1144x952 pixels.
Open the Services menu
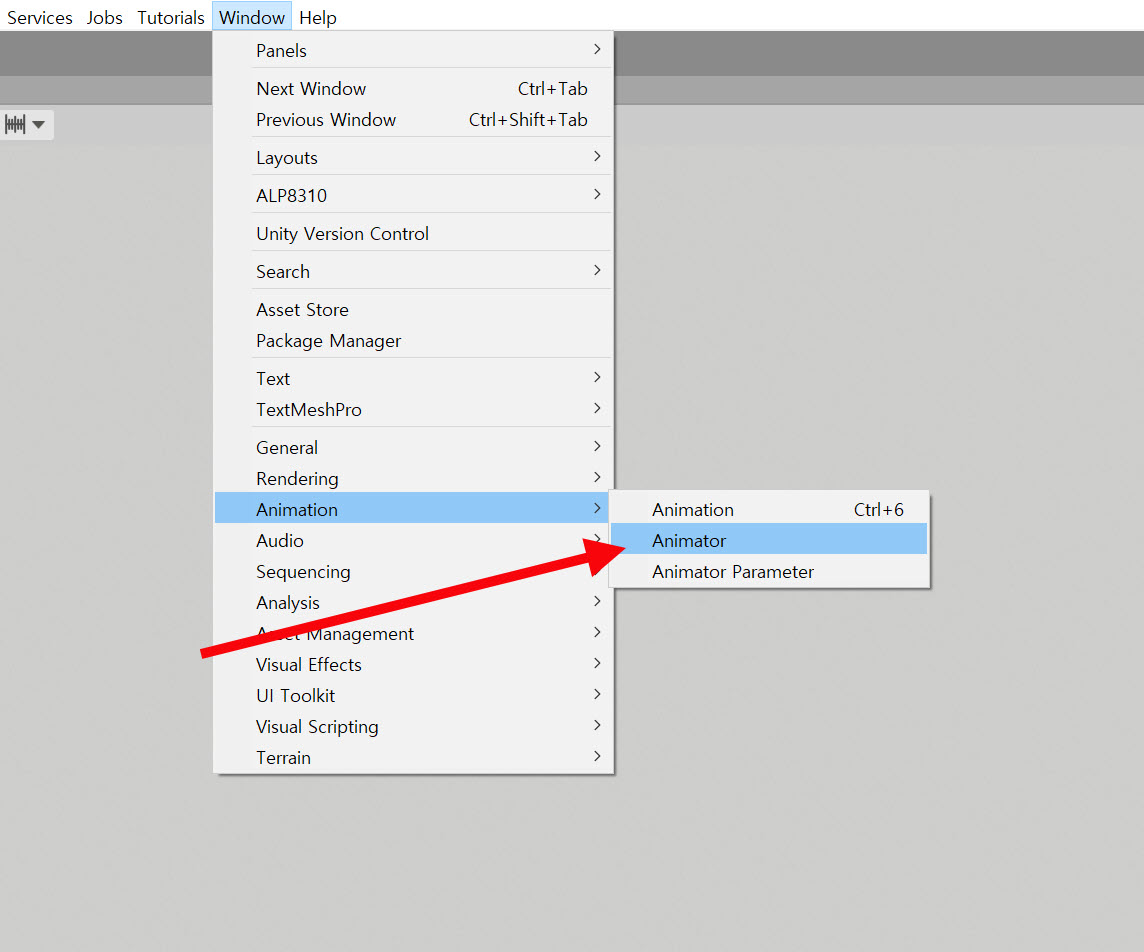click(39, 18)
